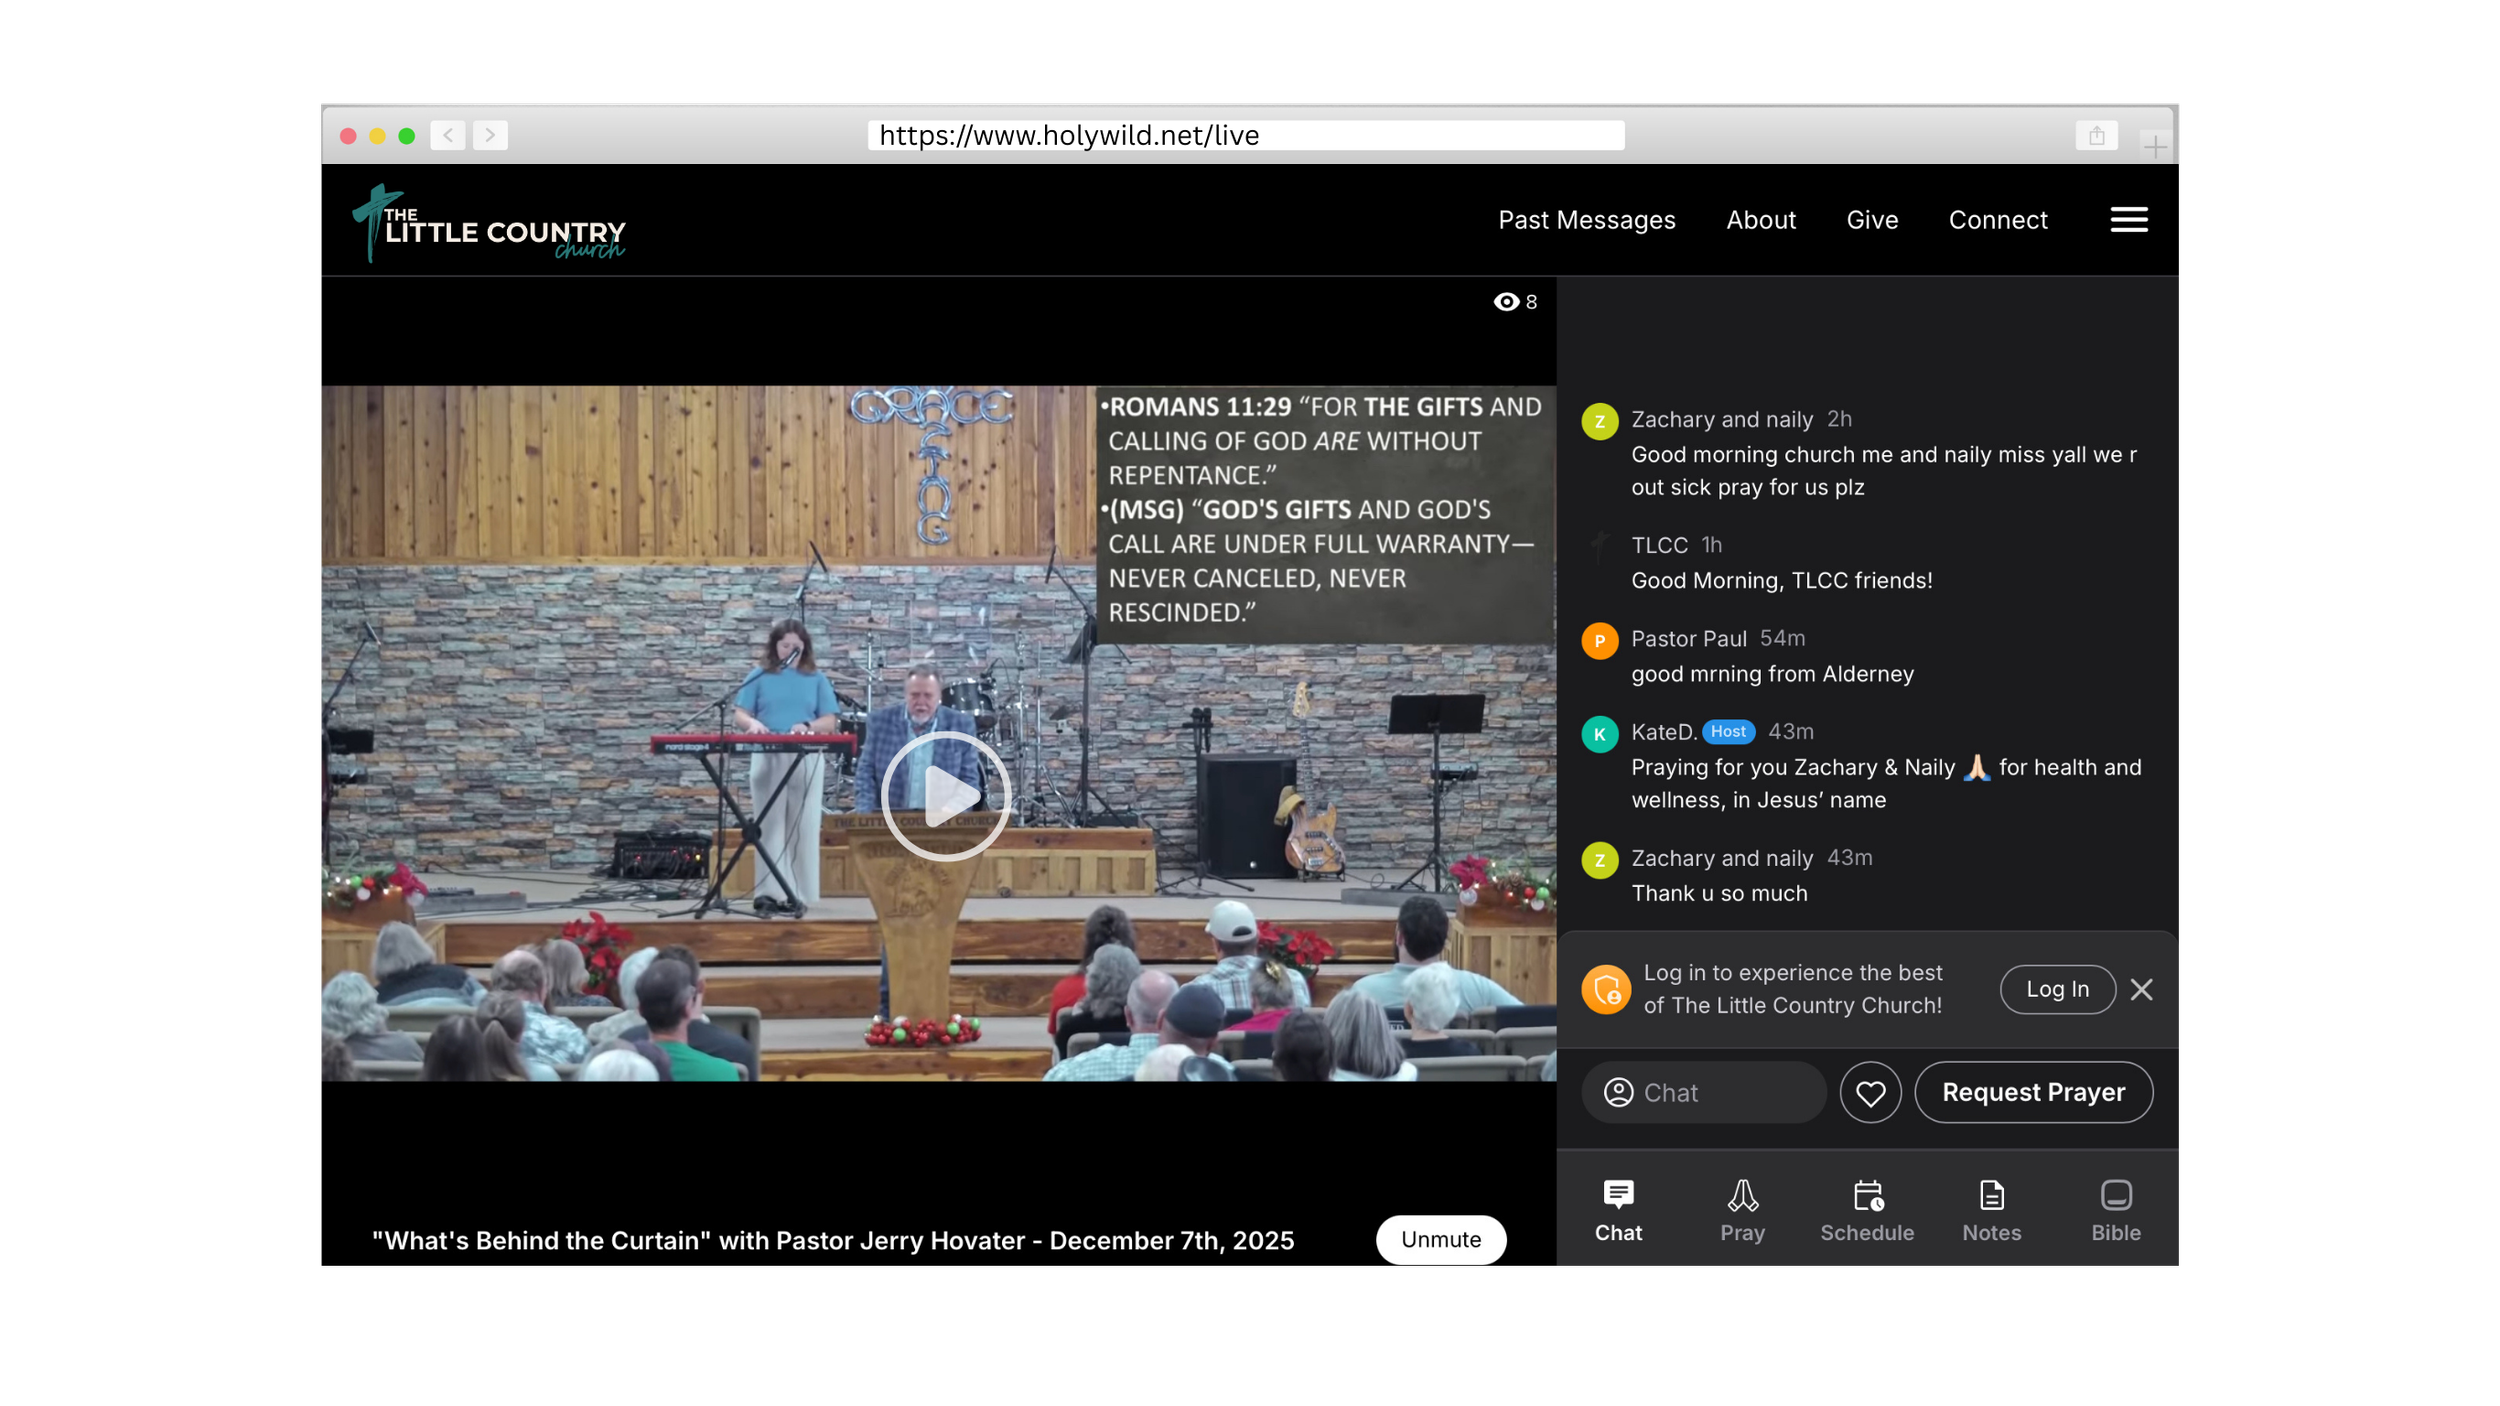2500x1406 pixels.
Task: Open the Schedule tab icon
Action: [1867, 1196]
